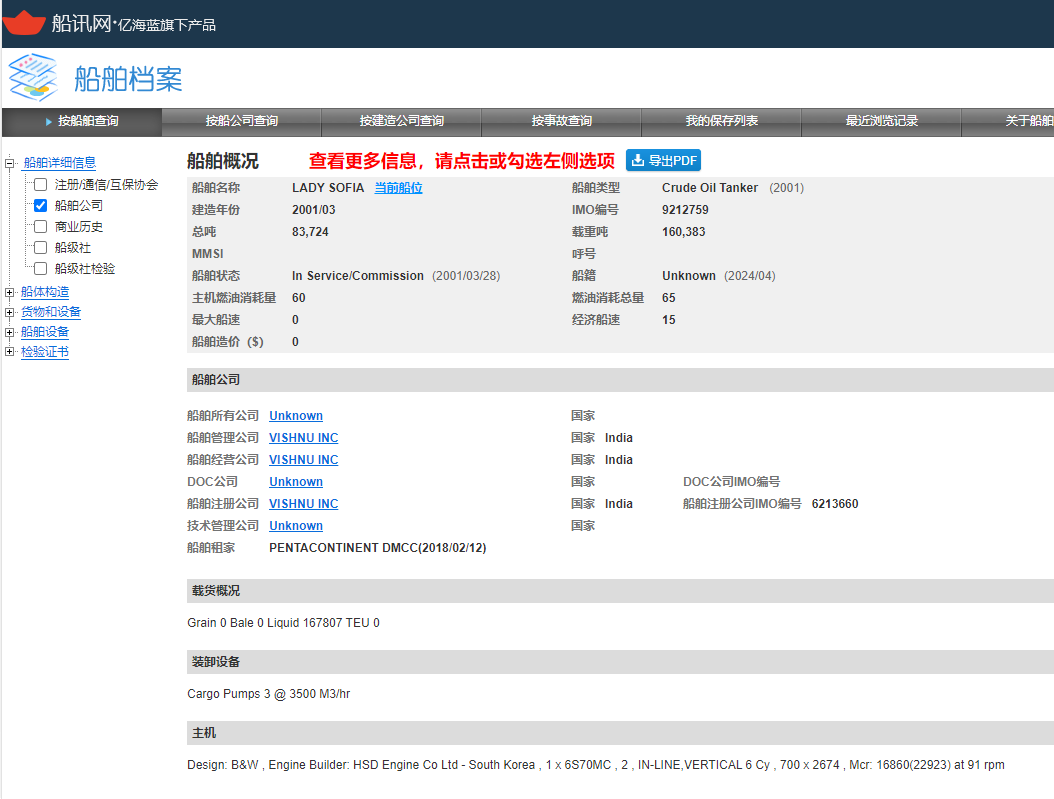This screenshot has width=1054, height=799.
Task: Select IMO number 9212759
Action: point(685,210)
